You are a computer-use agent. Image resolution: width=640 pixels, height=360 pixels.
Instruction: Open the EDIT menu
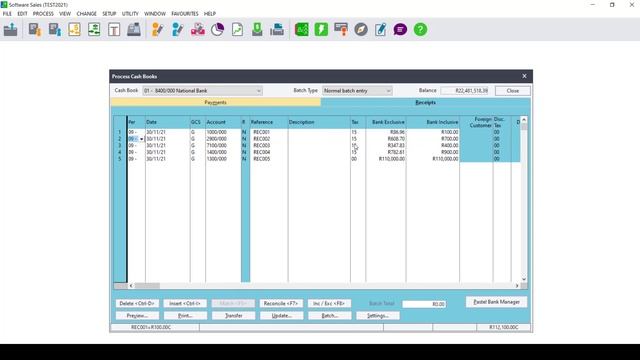(x=22, y=13)
